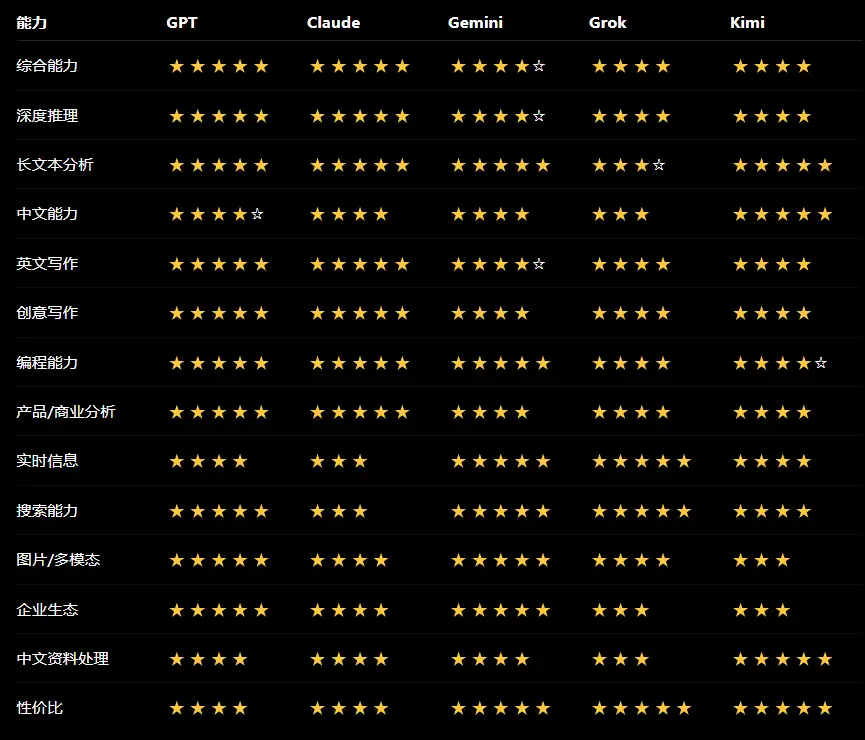Click the 搜索能力 row label
Screen dimensions: 865x740
tap(47, 510)
